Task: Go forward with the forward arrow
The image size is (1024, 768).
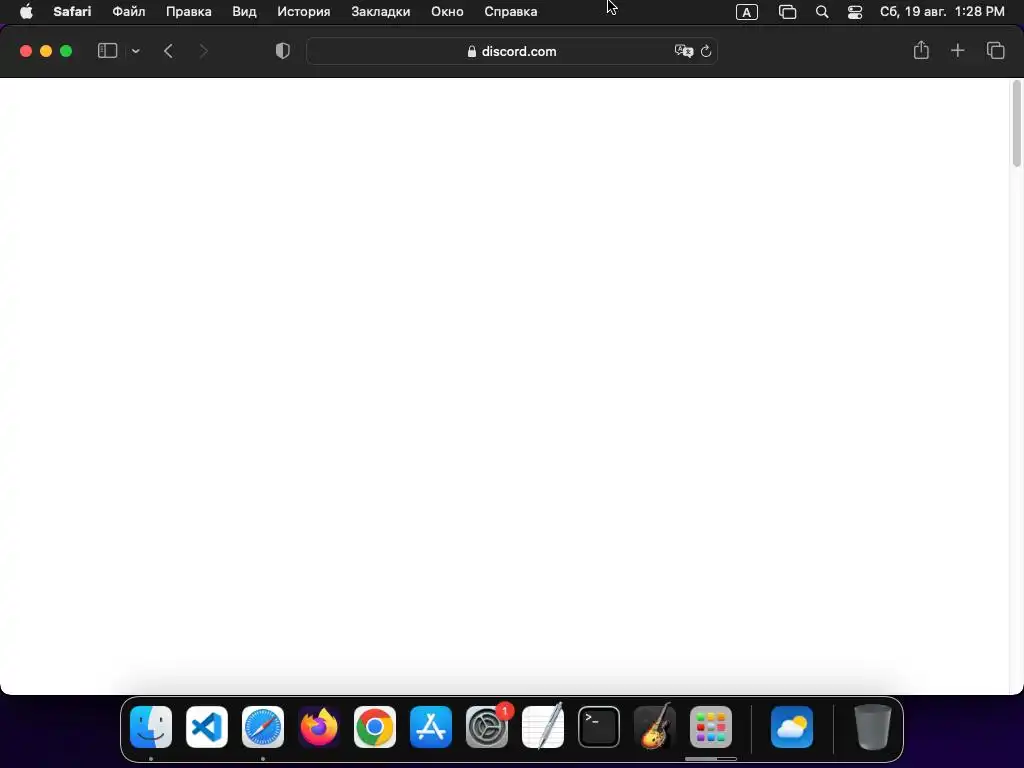Action: point(203,51)
